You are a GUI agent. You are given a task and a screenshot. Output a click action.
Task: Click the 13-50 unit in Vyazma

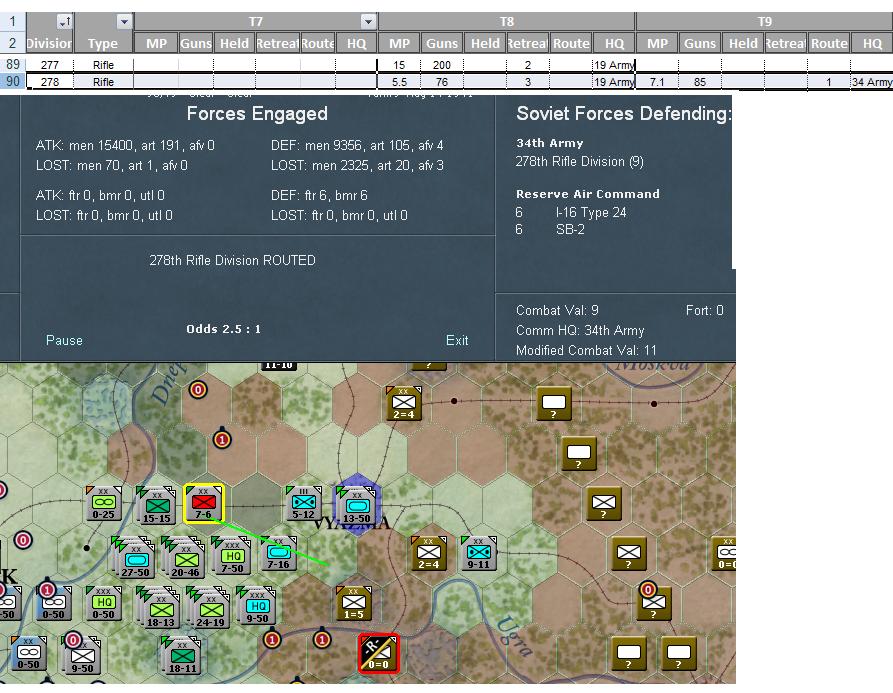coord(357,505)
